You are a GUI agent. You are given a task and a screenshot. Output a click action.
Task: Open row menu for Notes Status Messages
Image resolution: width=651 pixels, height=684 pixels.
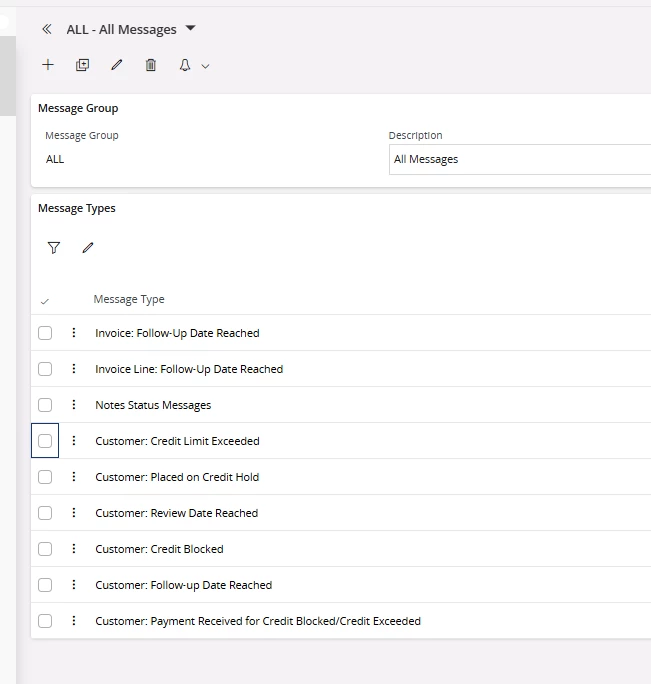click(x=74, y=405)
